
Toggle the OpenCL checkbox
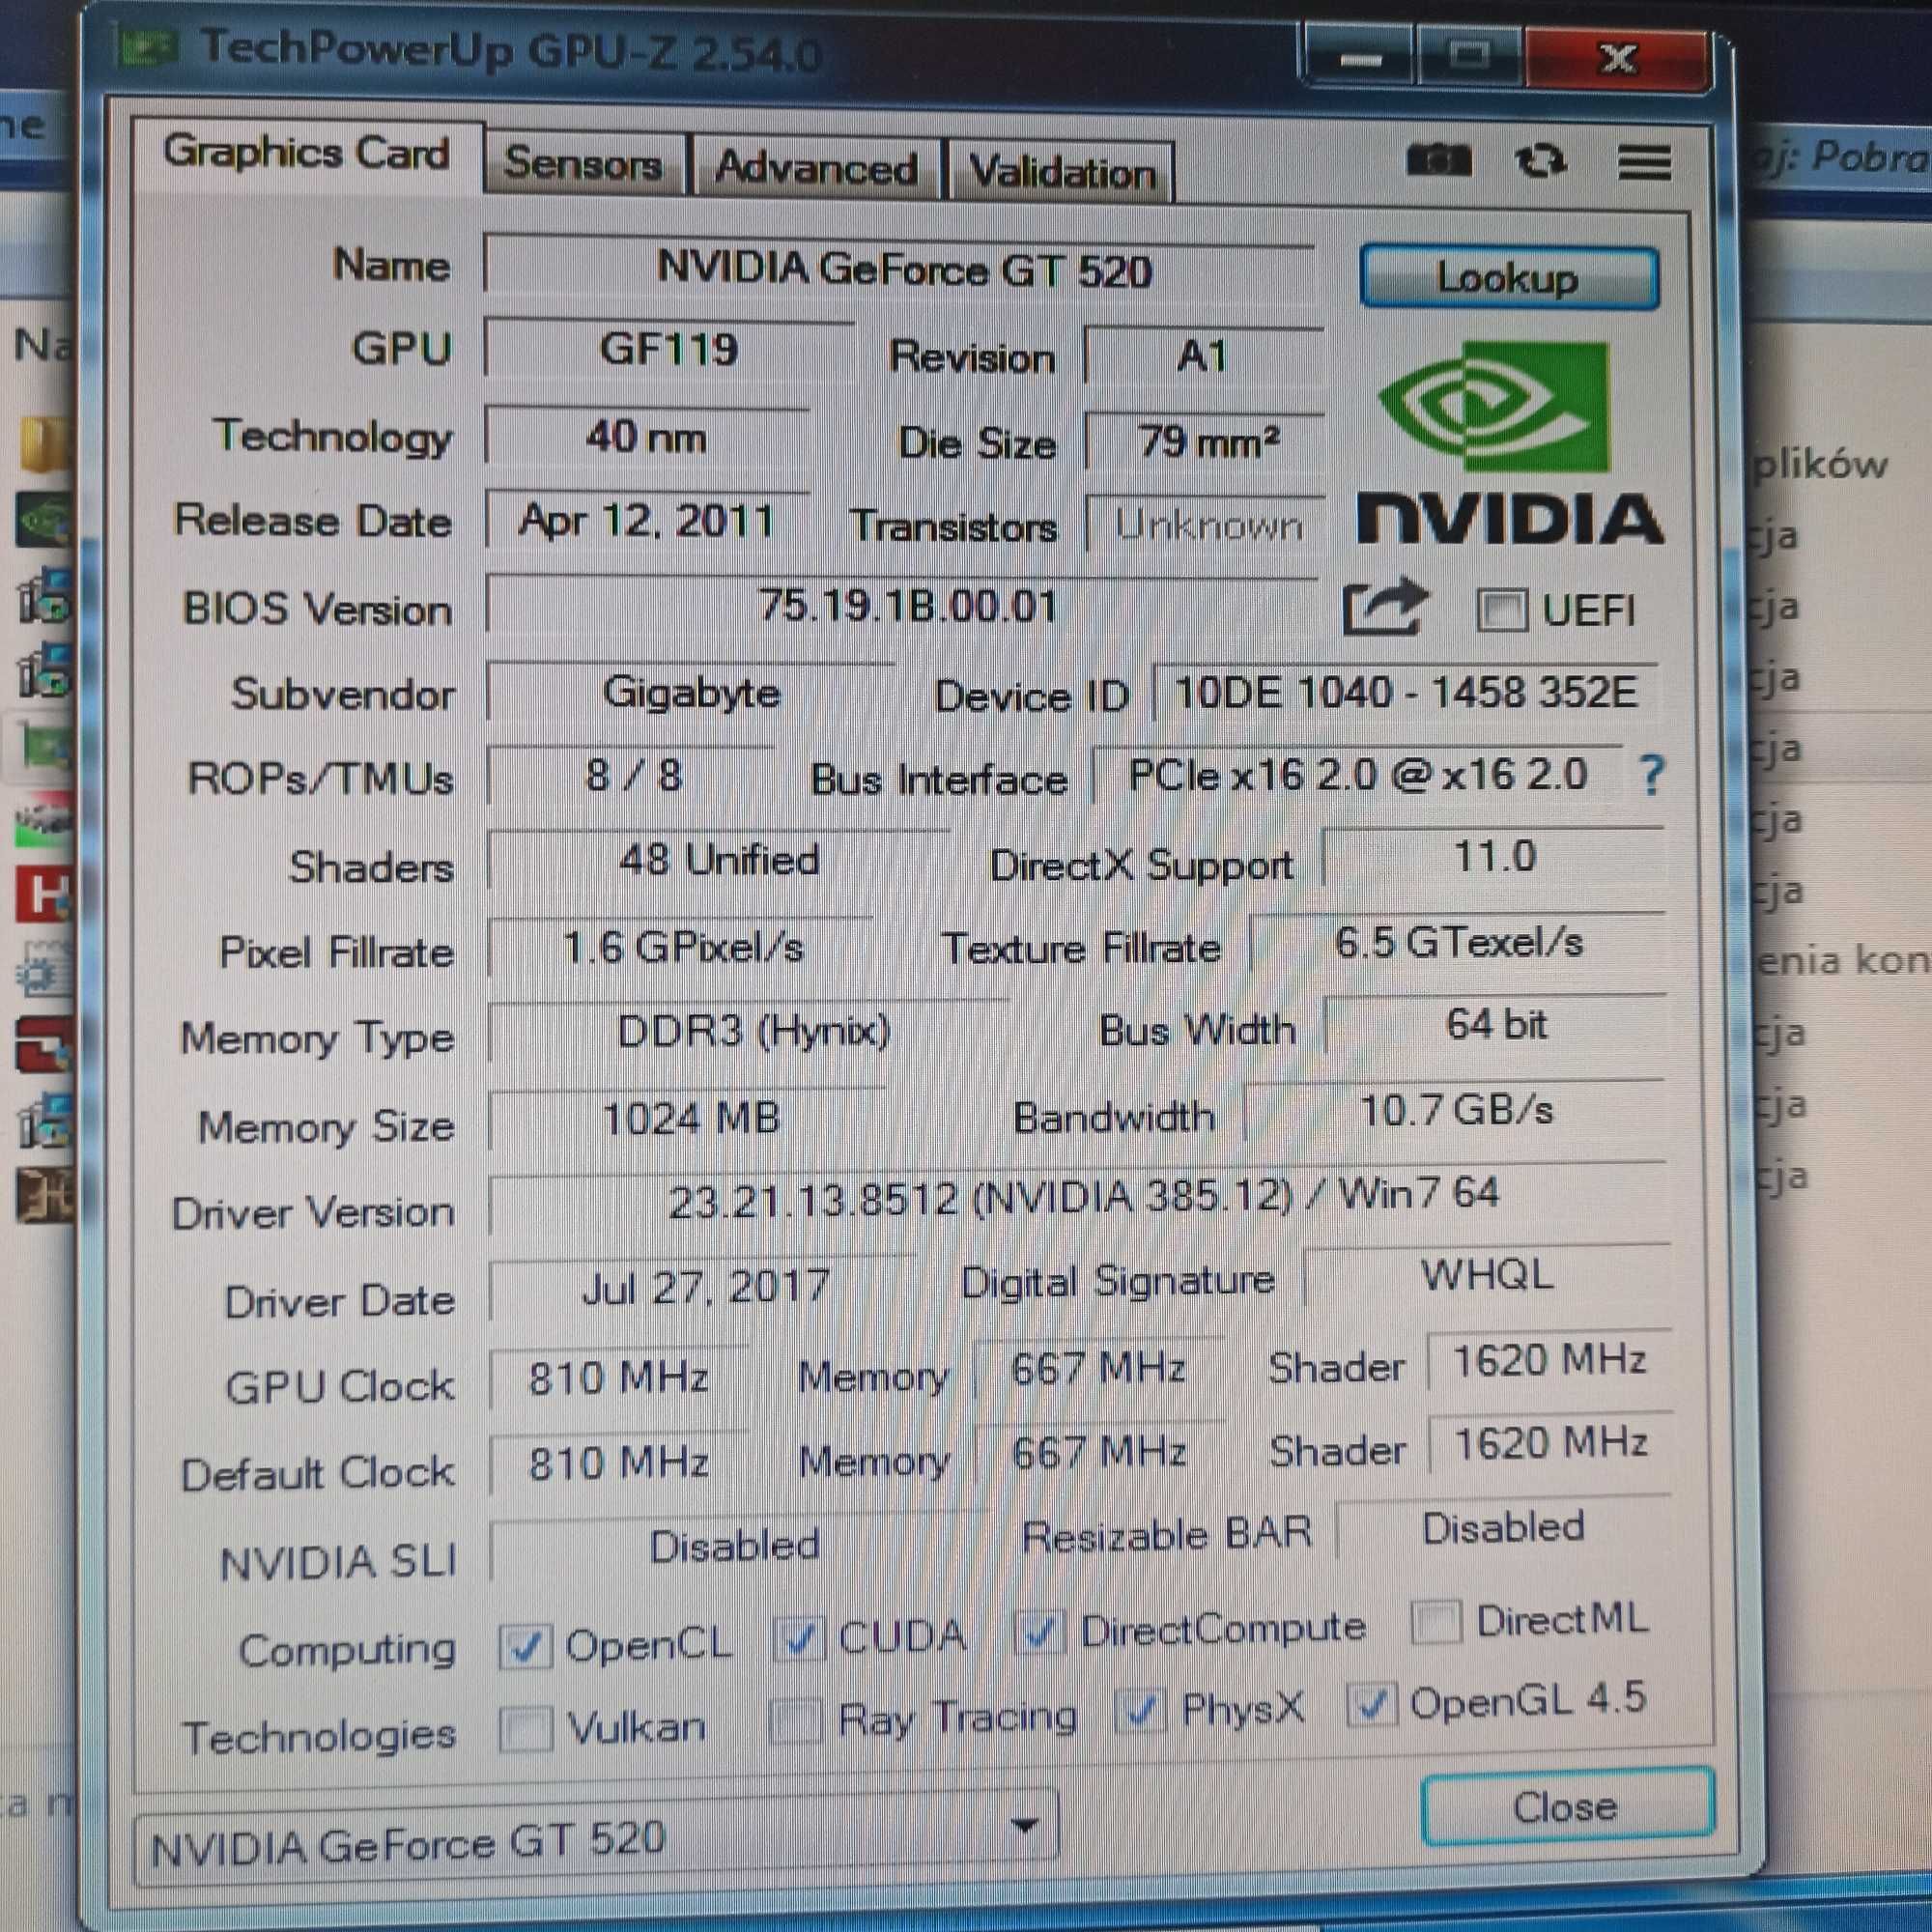[525, 1645]
